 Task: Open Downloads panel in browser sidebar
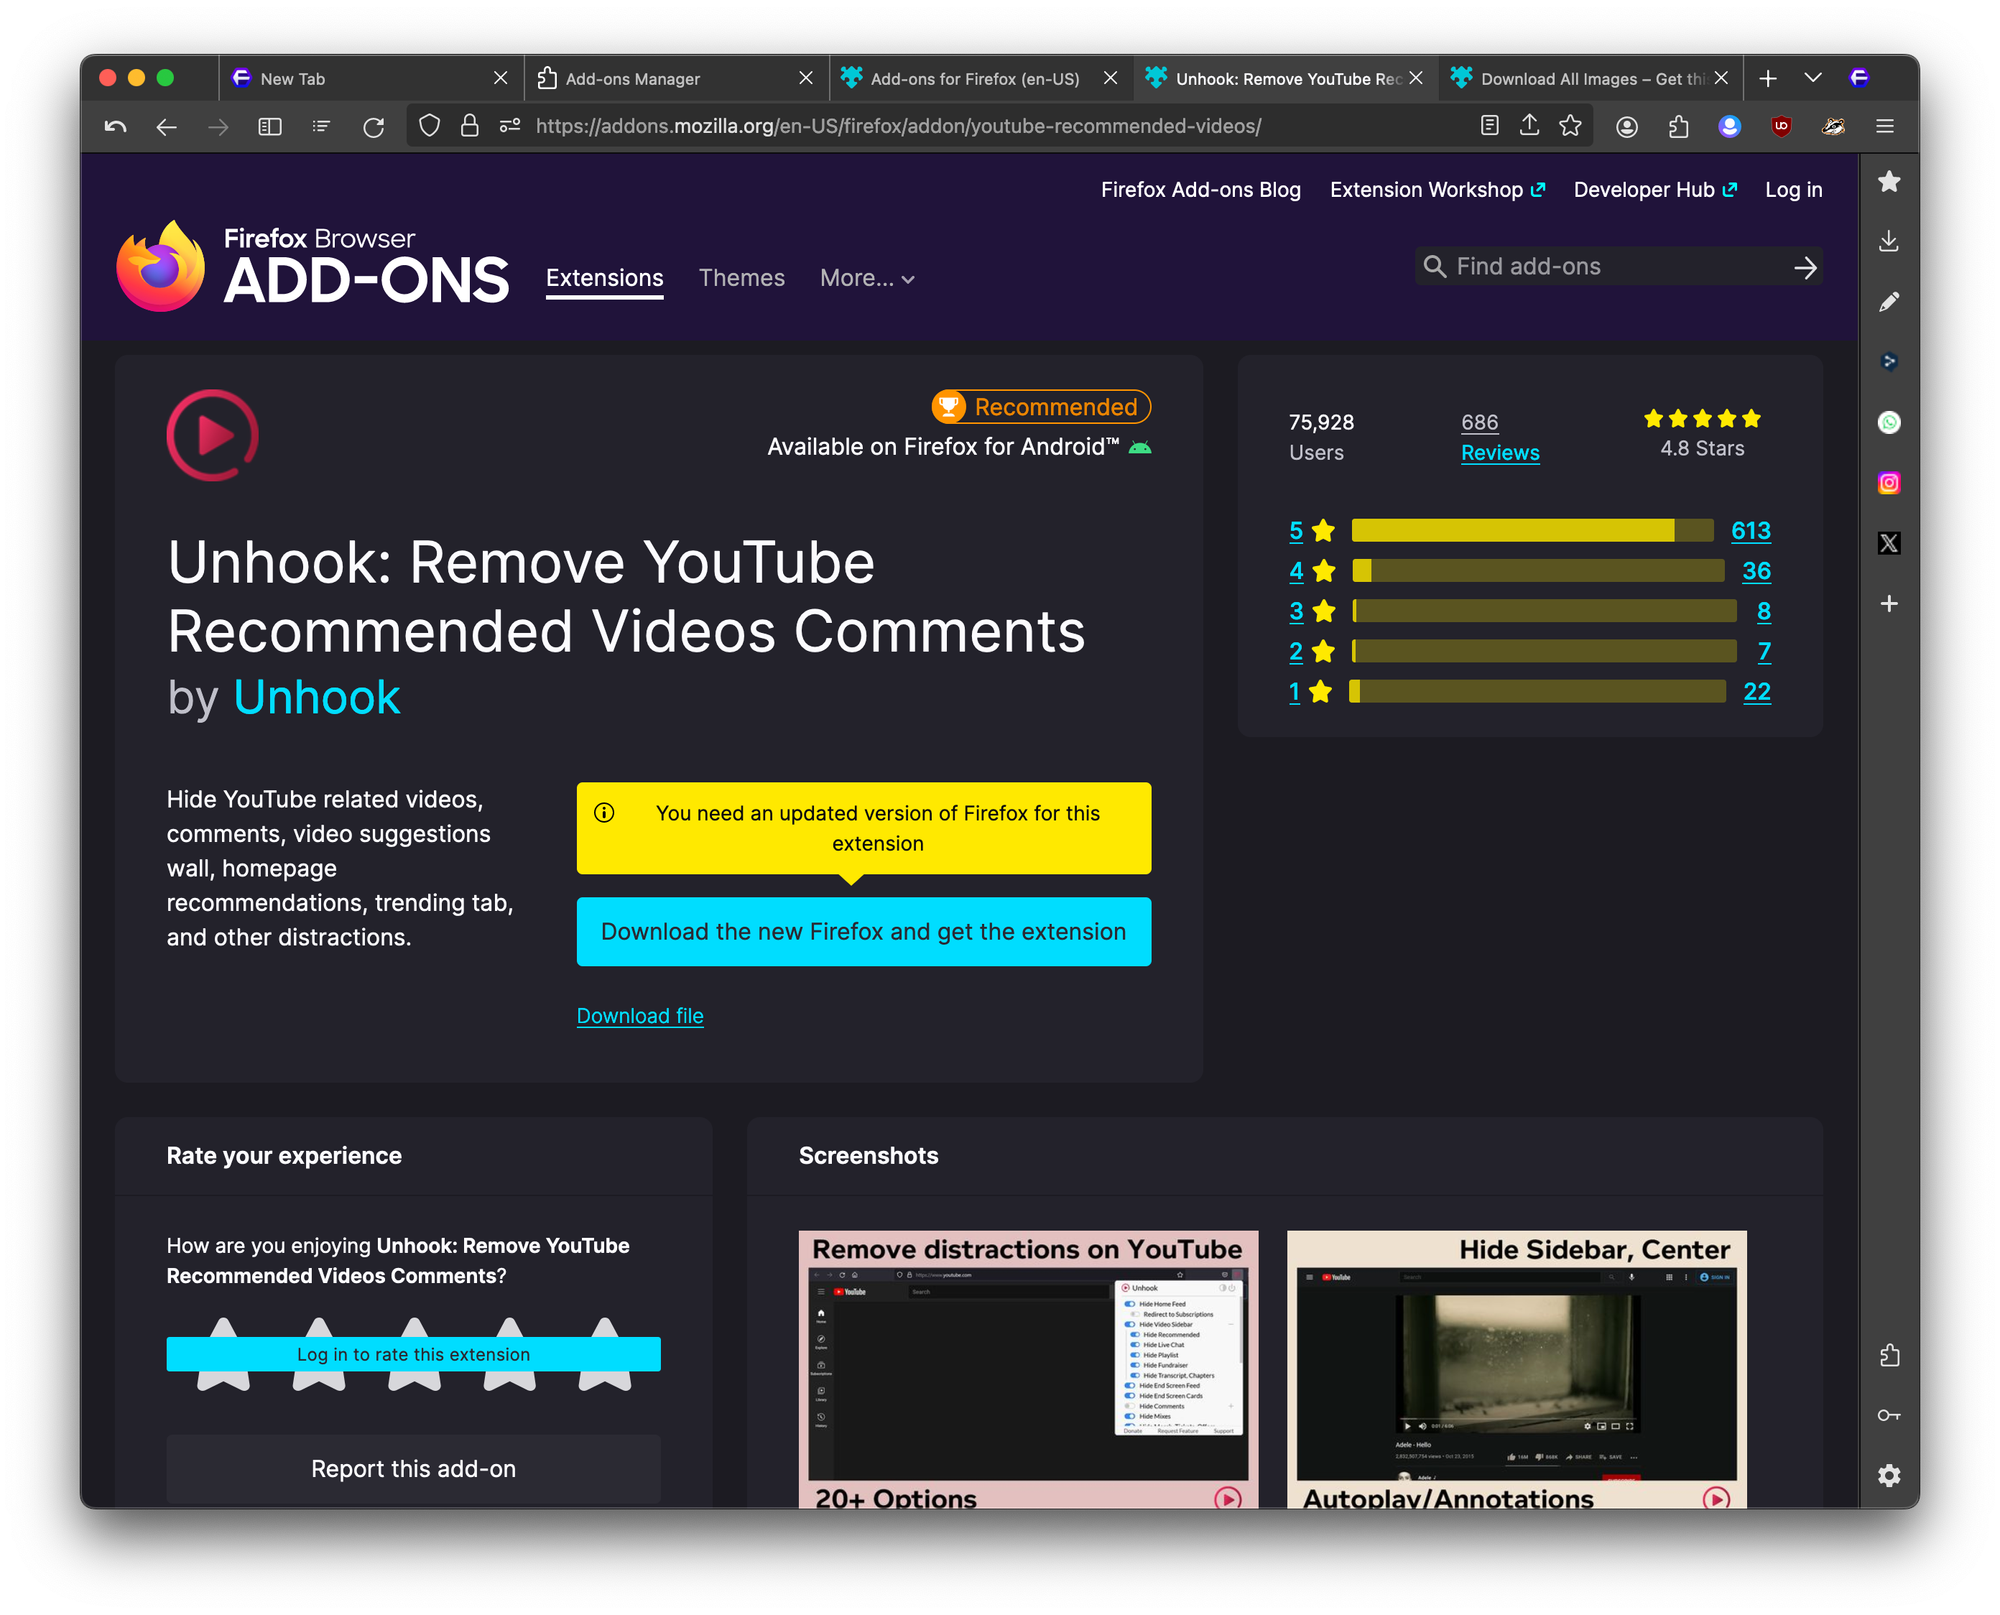click(x=1889, y=242)
